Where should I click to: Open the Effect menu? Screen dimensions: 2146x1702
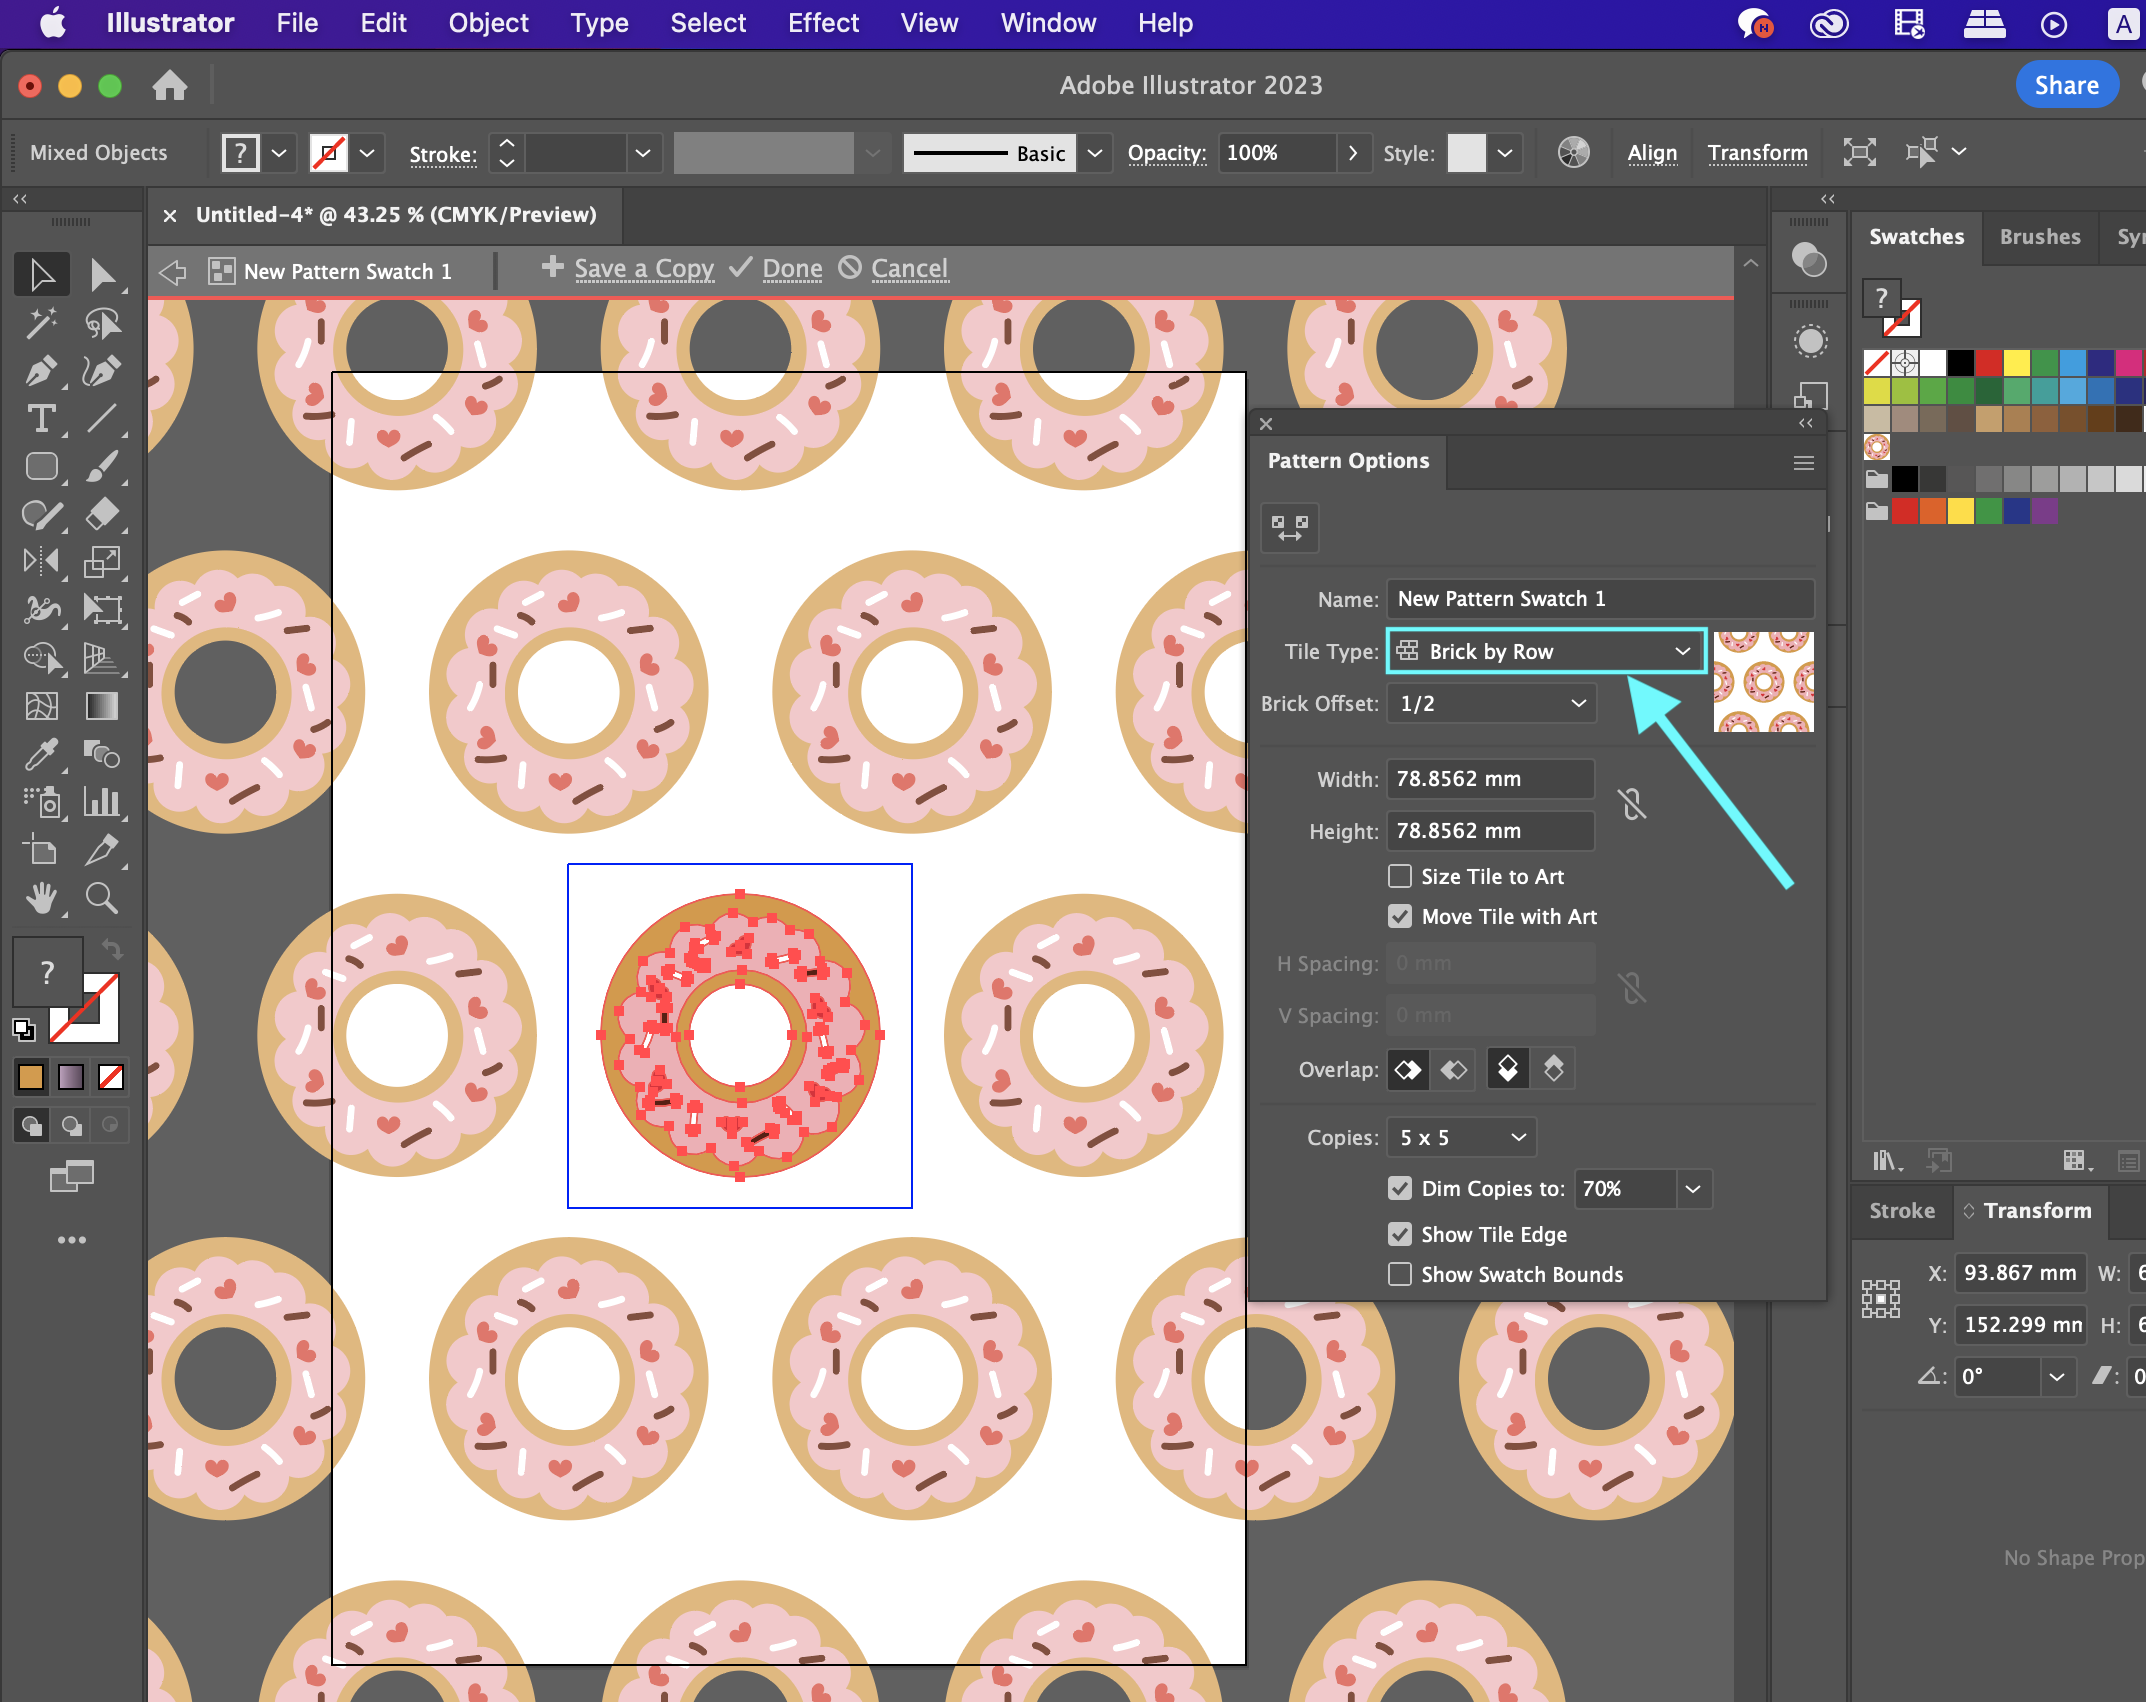click(x=822, y=23)
